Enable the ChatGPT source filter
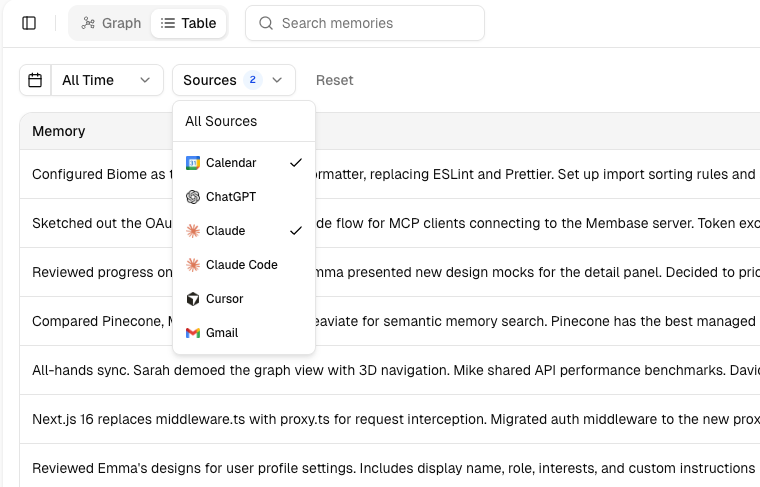 [x=231, y=197]
